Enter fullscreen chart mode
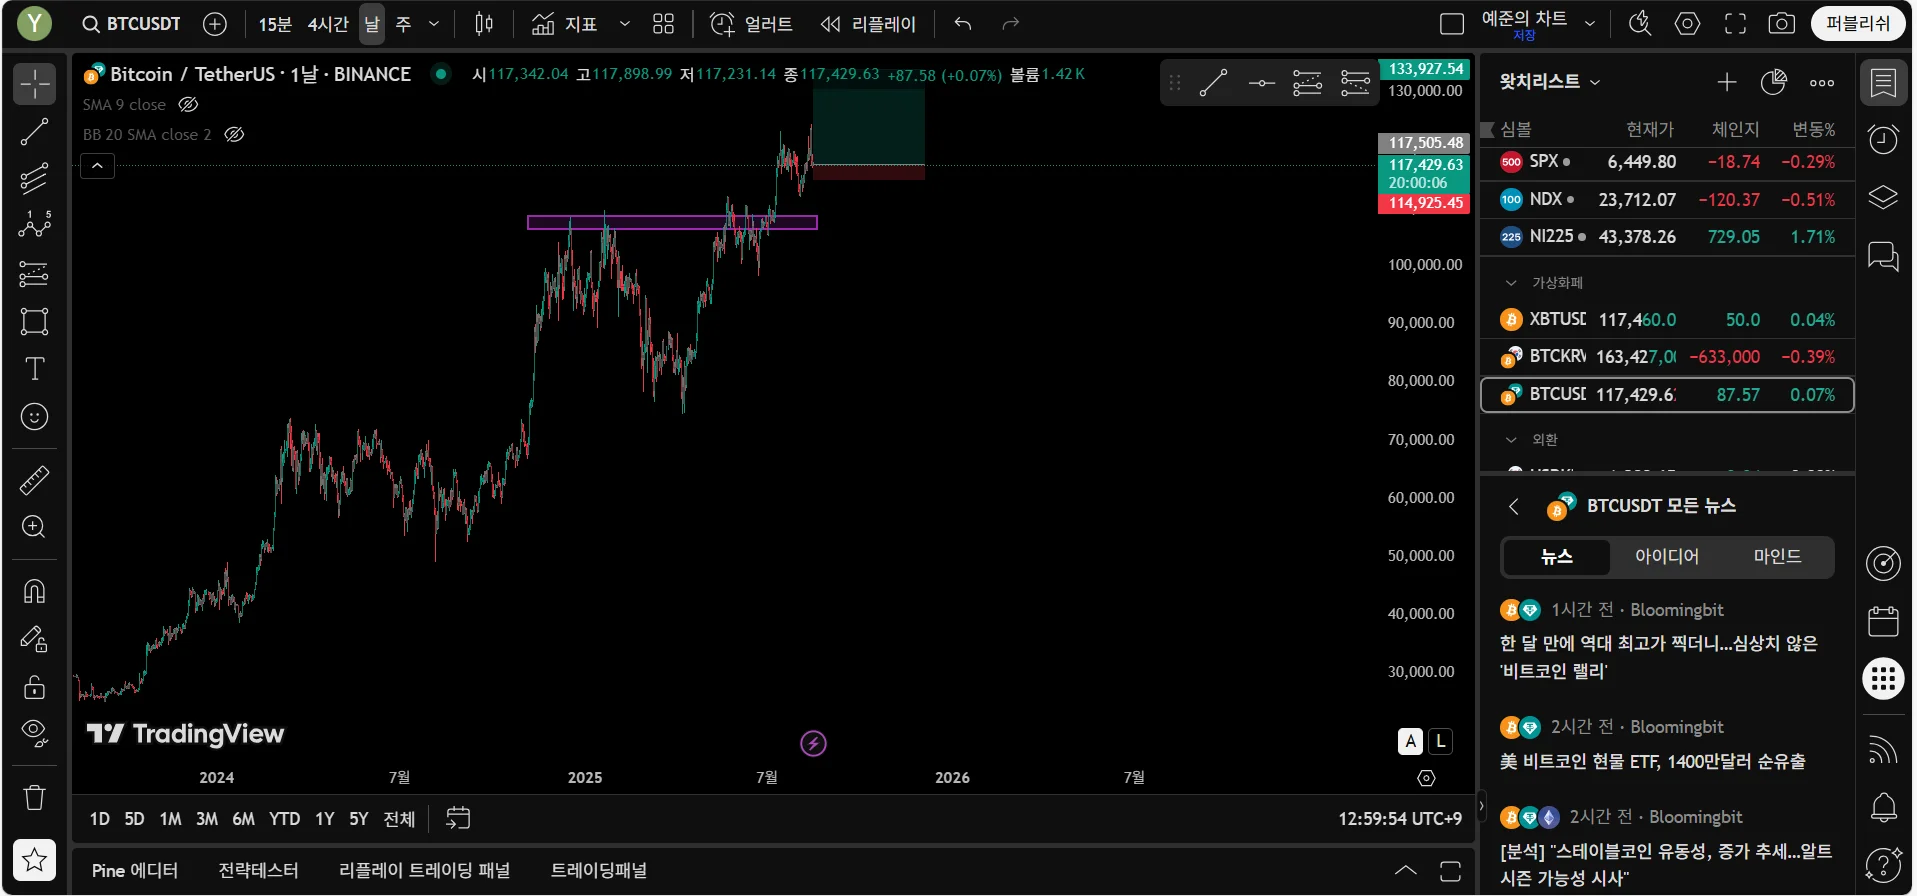This screenshot has width=1917, height=896. click(1736, 24)
